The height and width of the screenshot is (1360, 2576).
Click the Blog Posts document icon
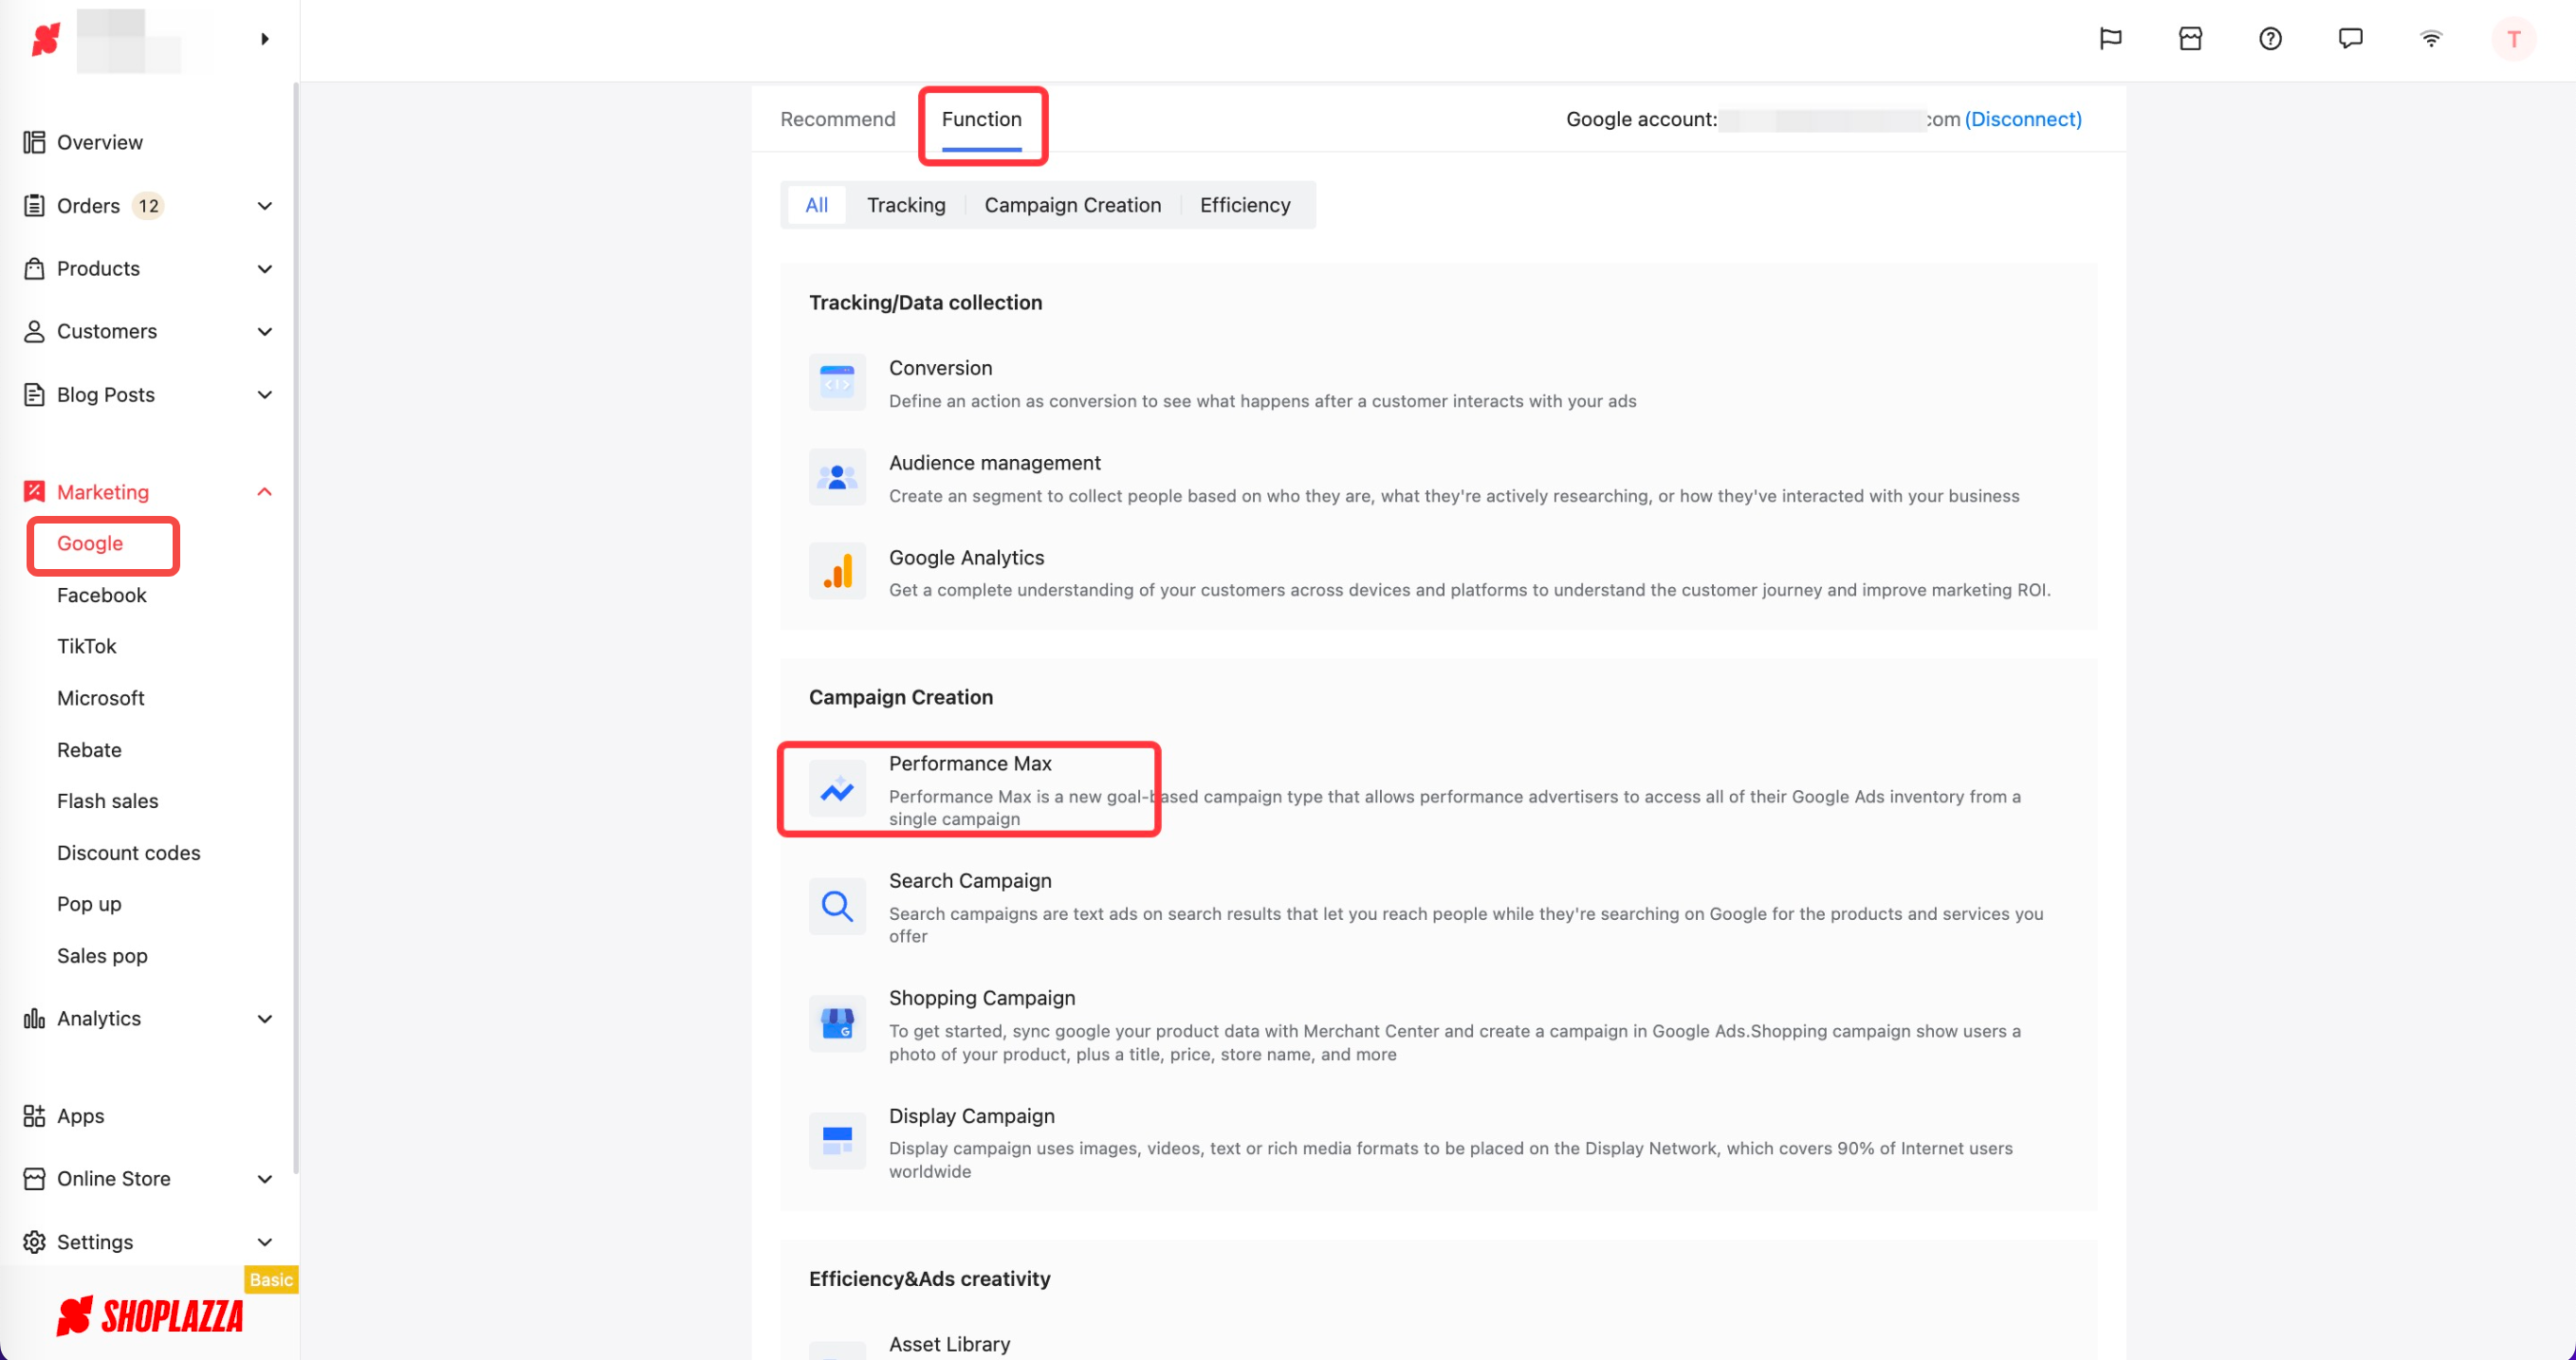(34, 394)
